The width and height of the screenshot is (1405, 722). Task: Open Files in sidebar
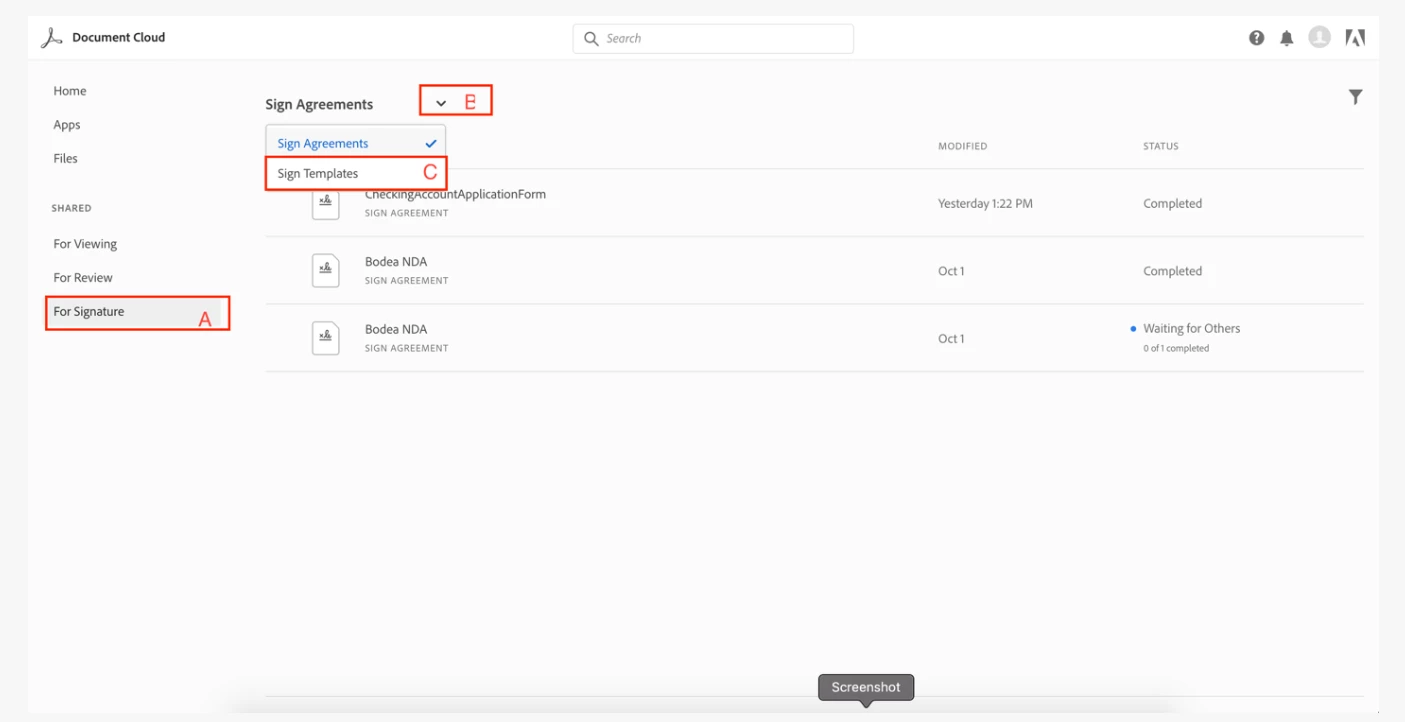pos(65,158)
